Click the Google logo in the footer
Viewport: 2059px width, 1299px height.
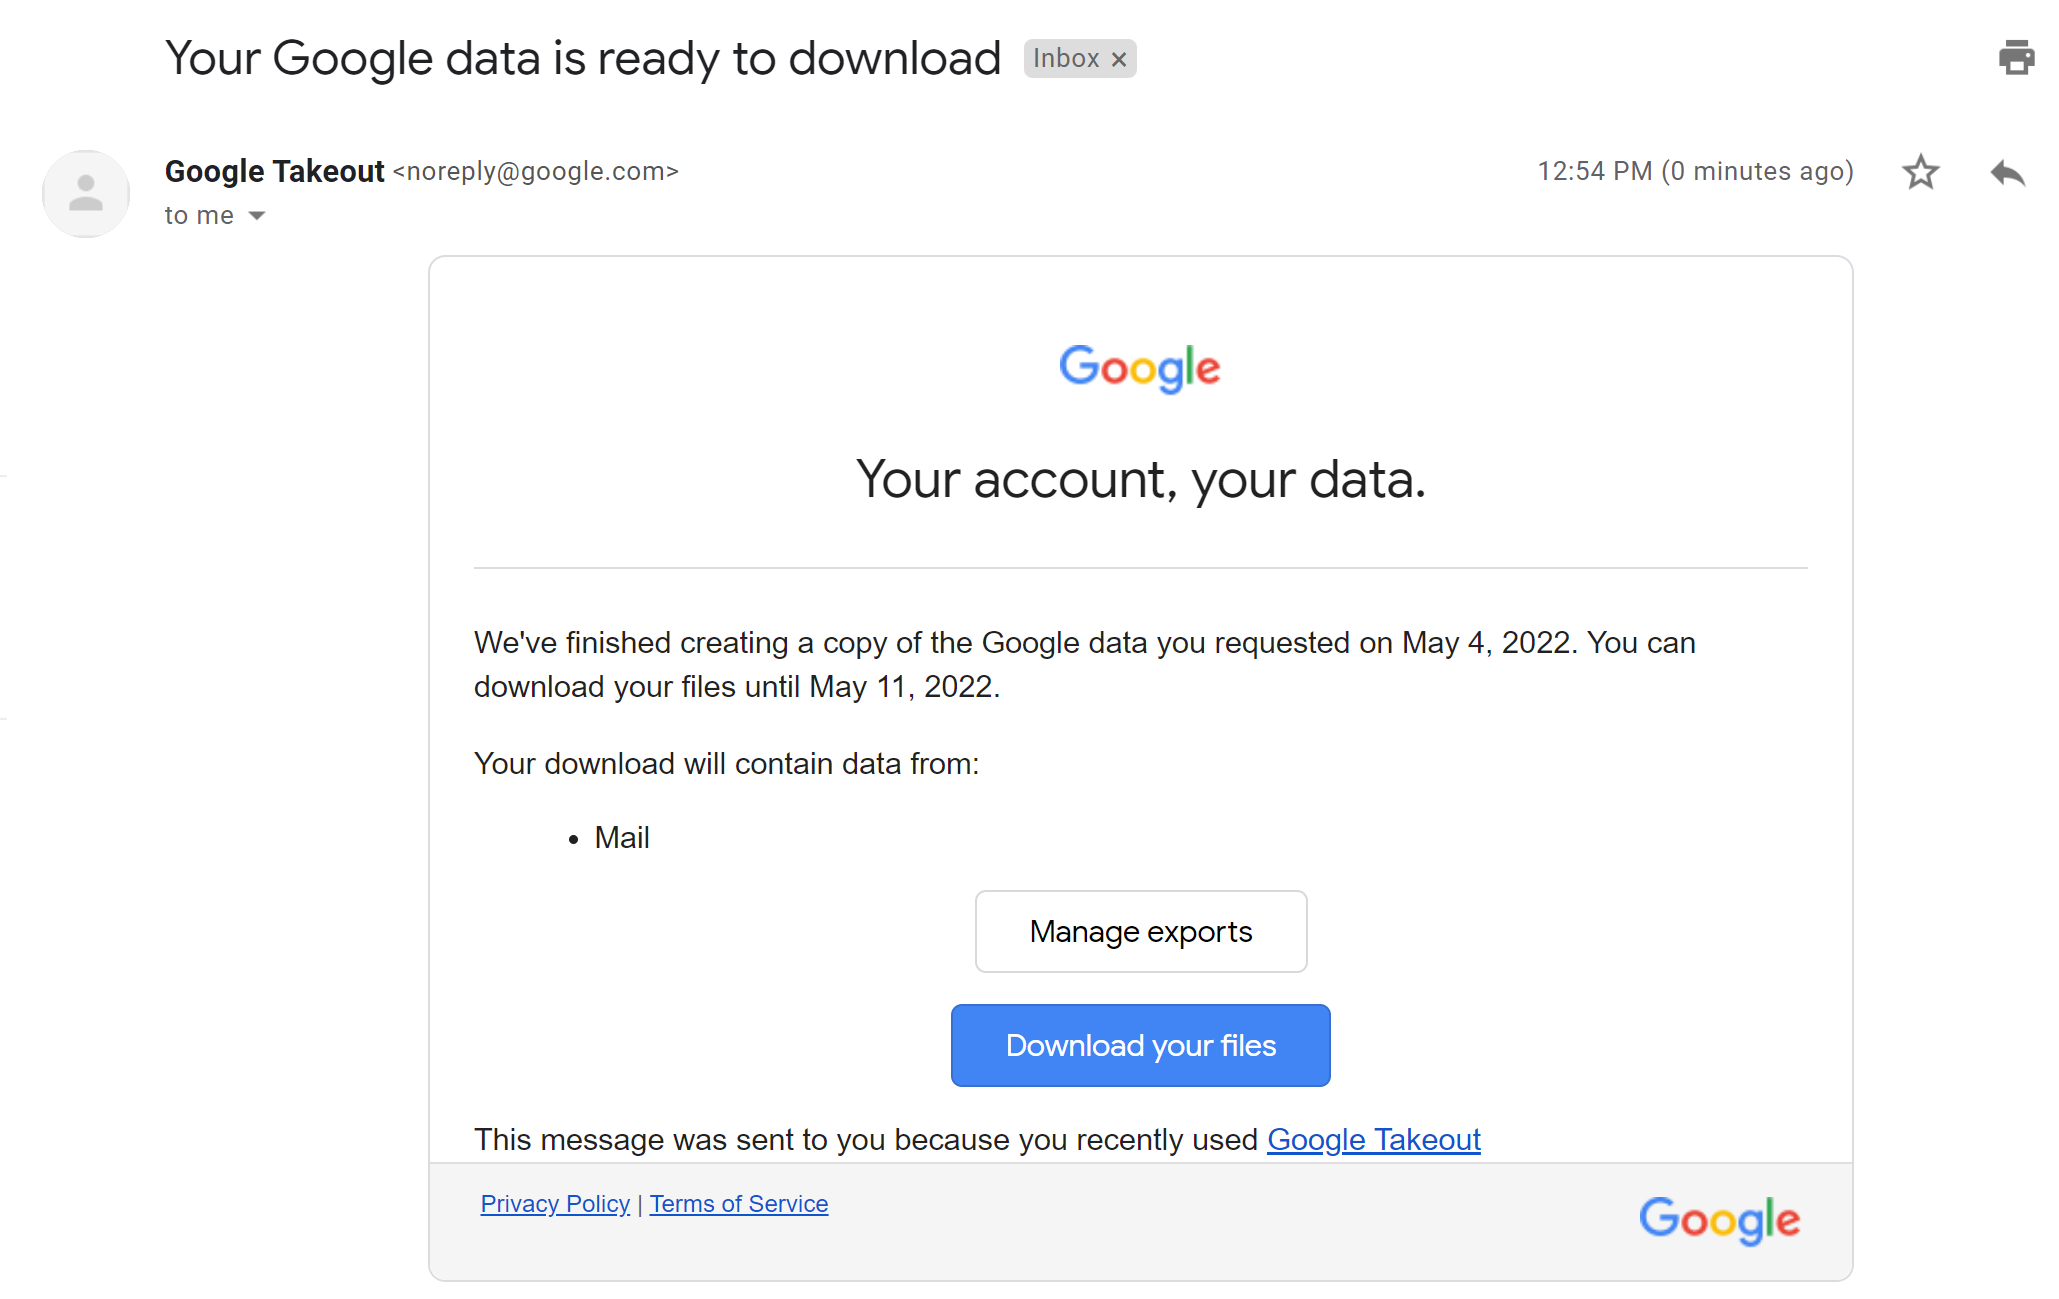click(1719, 1219)
